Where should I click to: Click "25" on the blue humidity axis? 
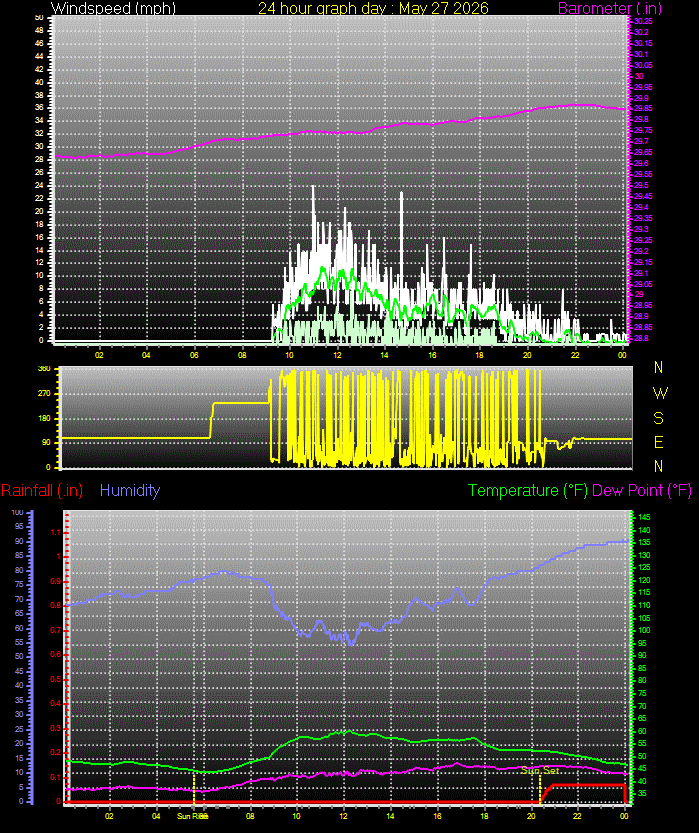(20, 729)
